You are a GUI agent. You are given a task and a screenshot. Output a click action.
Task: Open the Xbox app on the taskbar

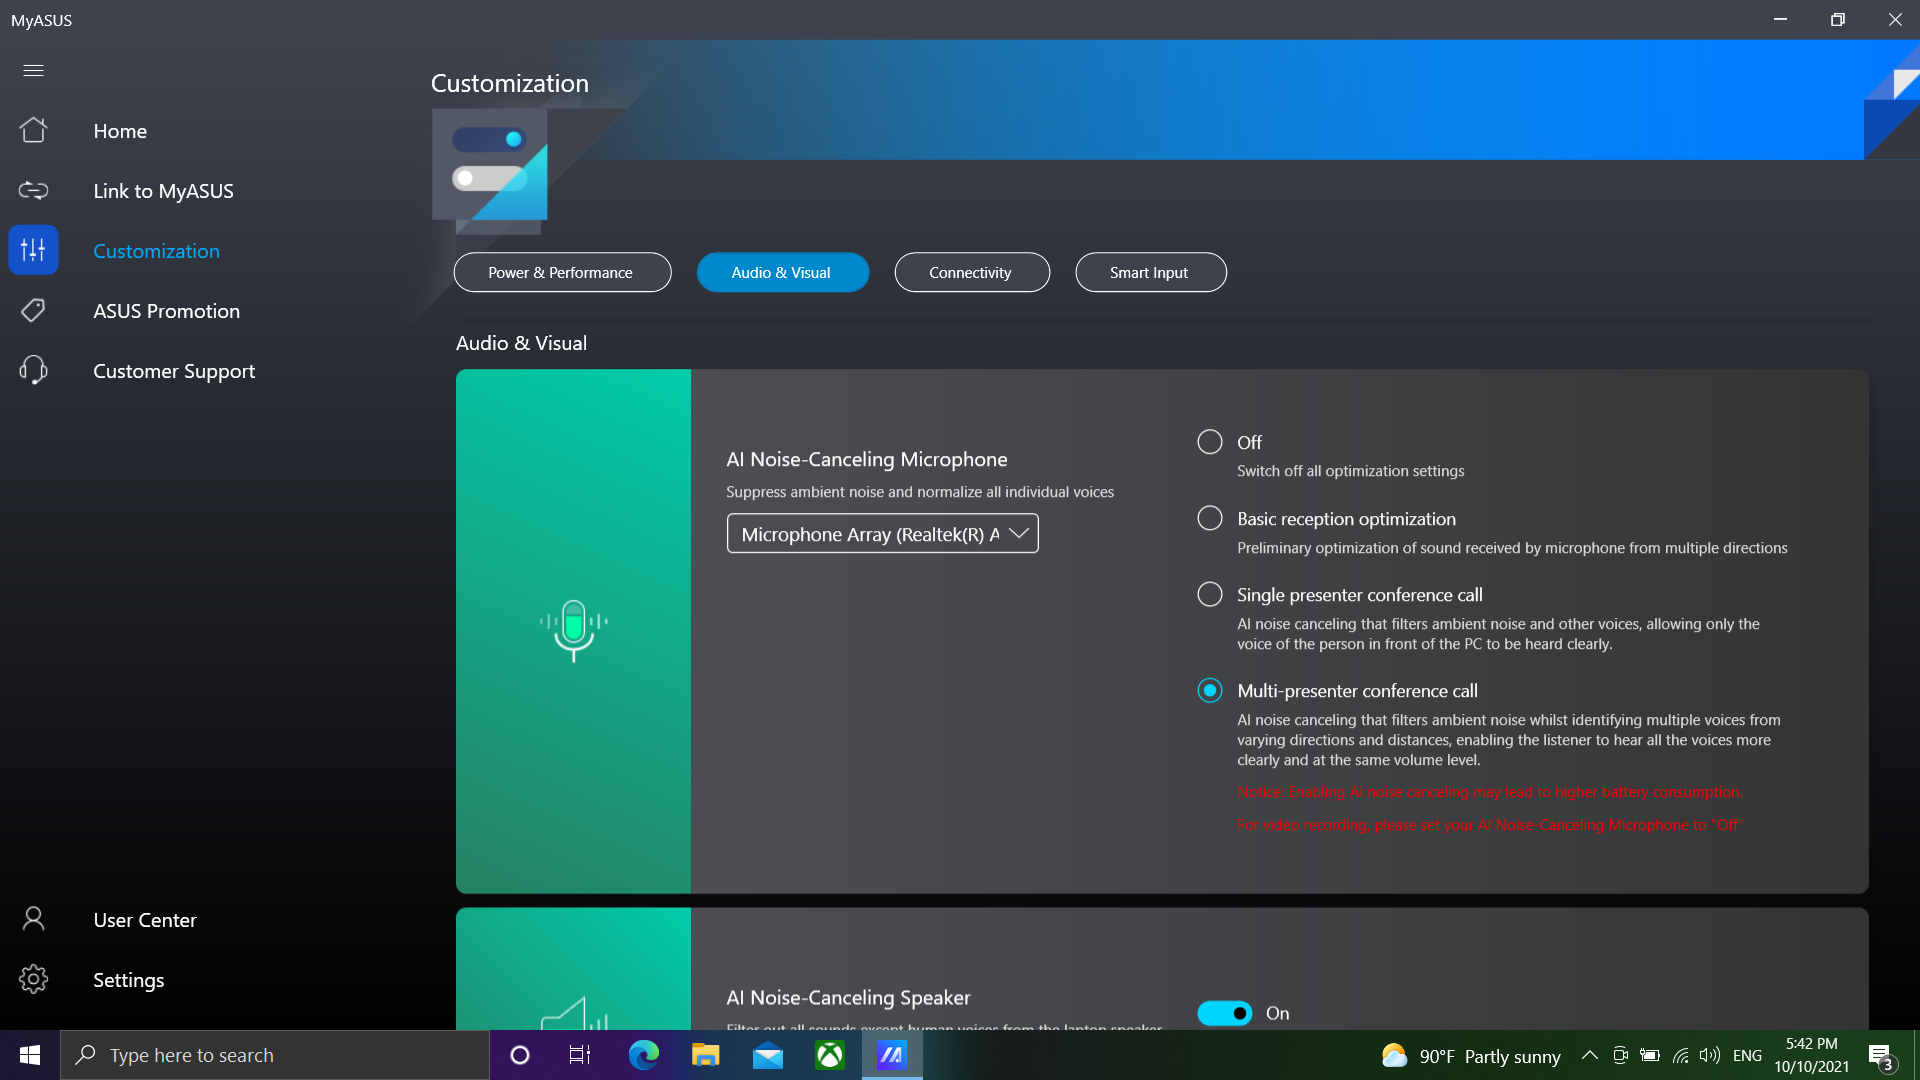[830, 1055]
